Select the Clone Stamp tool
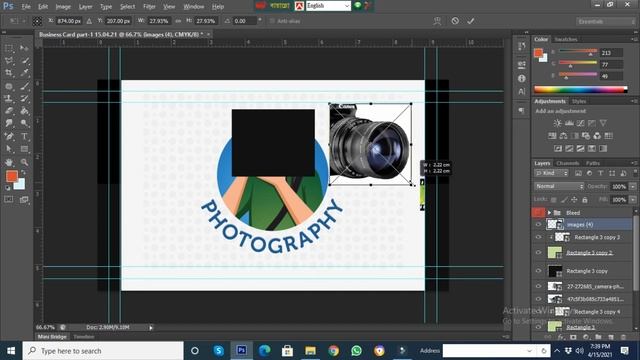640x360 pixels. (9, 98)
